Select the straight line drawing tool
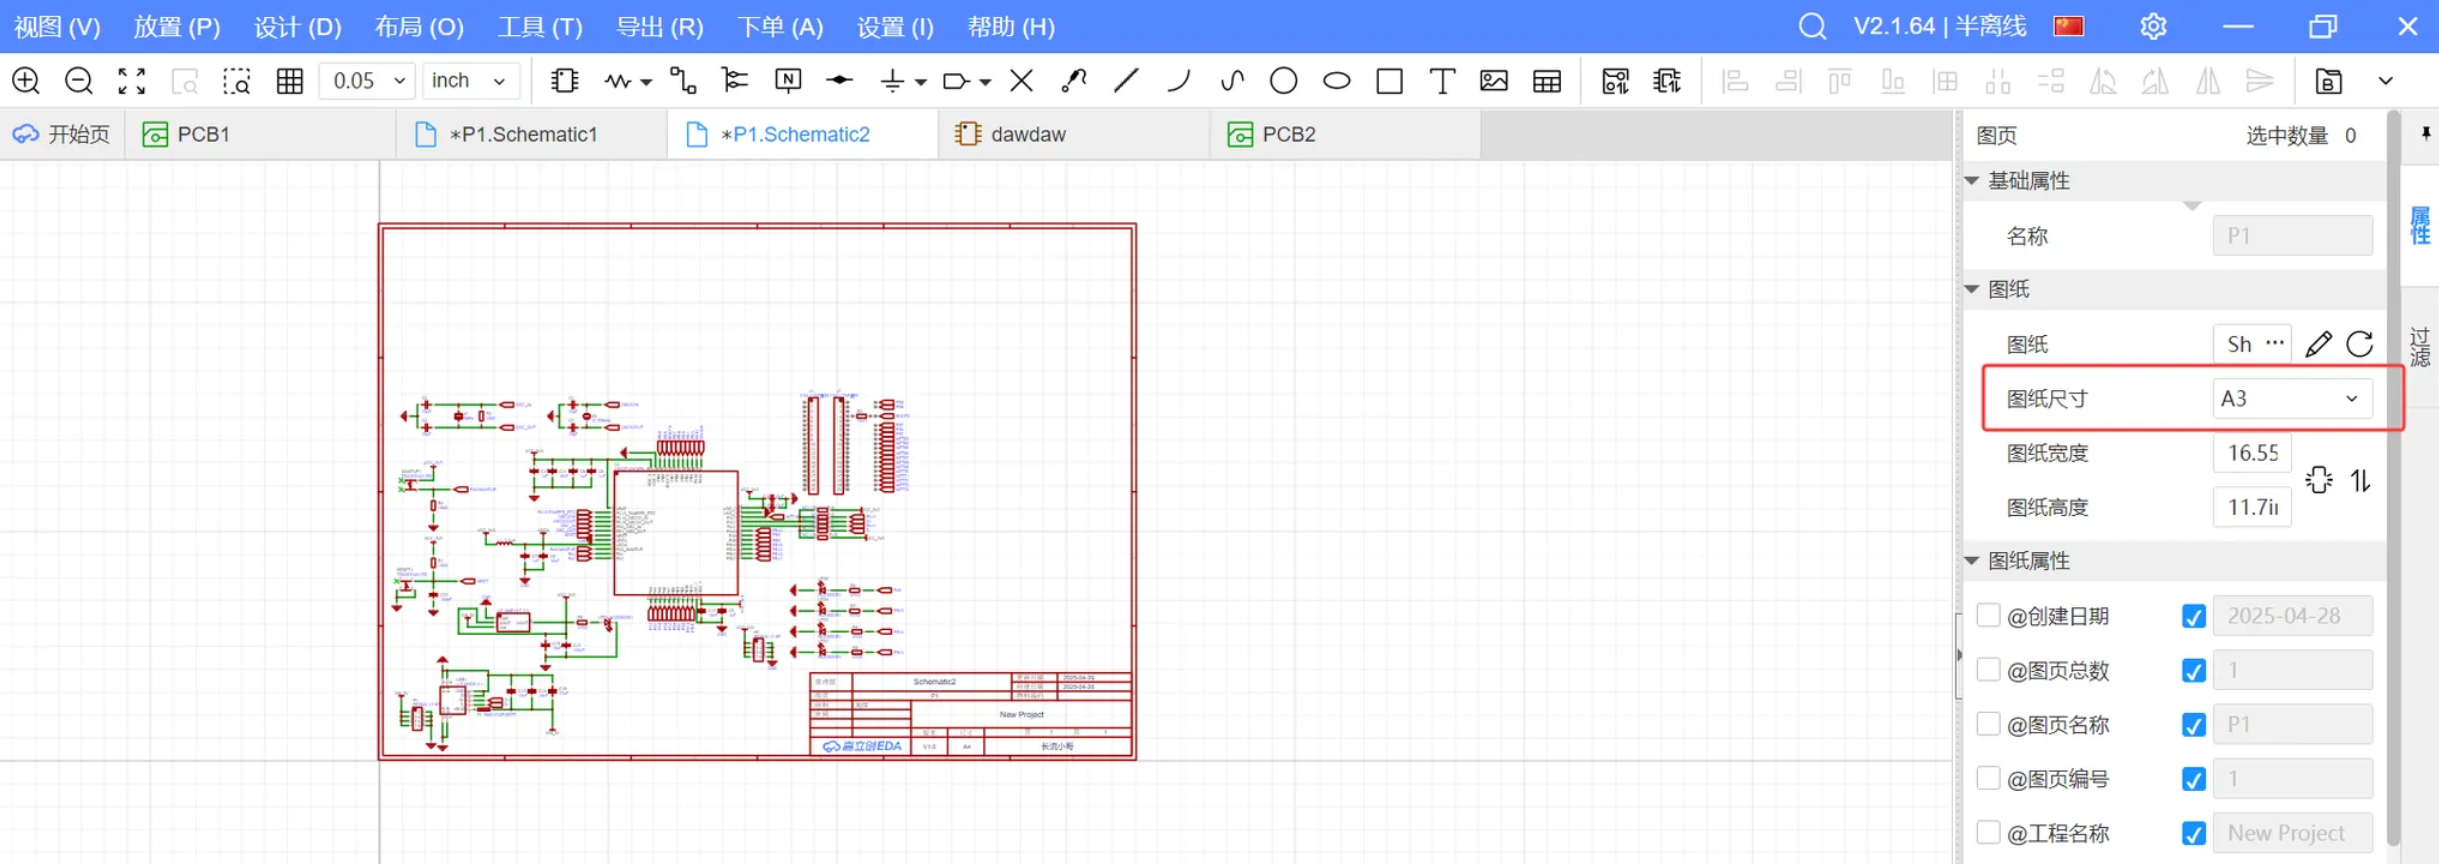2439x864 pixels. click(1127, 81)
